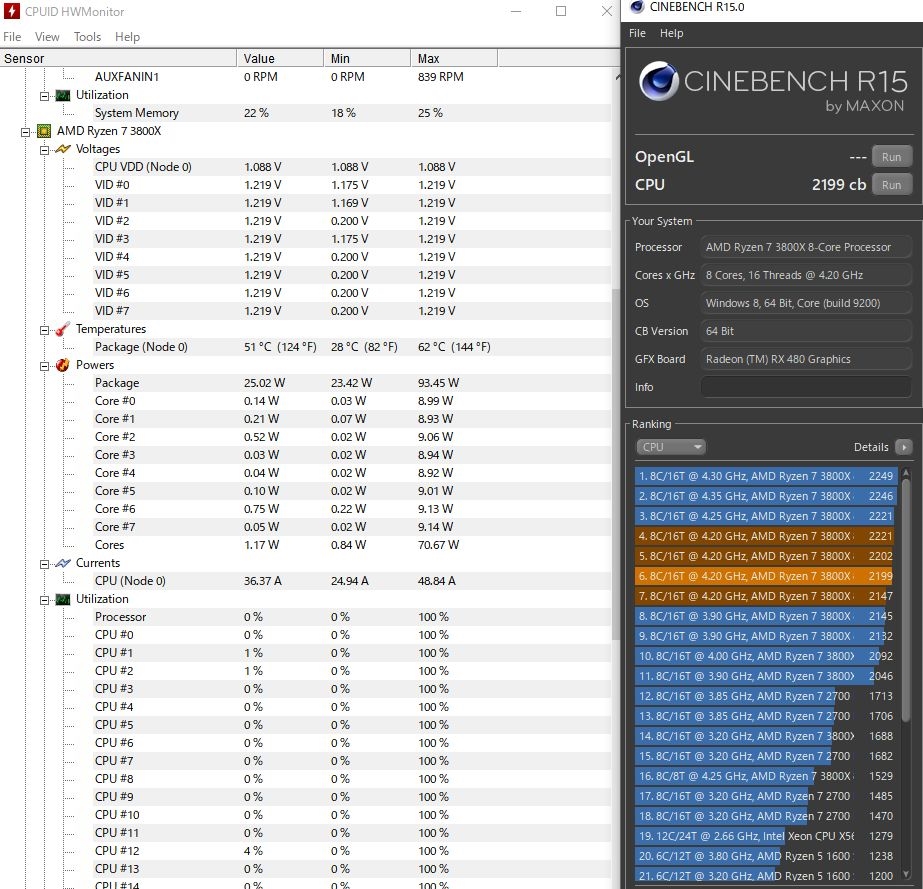This screenshot has height=889, width=923.
Task: Click the upper Utilization graph icon under AUXFANIN1
Action: 62,95
